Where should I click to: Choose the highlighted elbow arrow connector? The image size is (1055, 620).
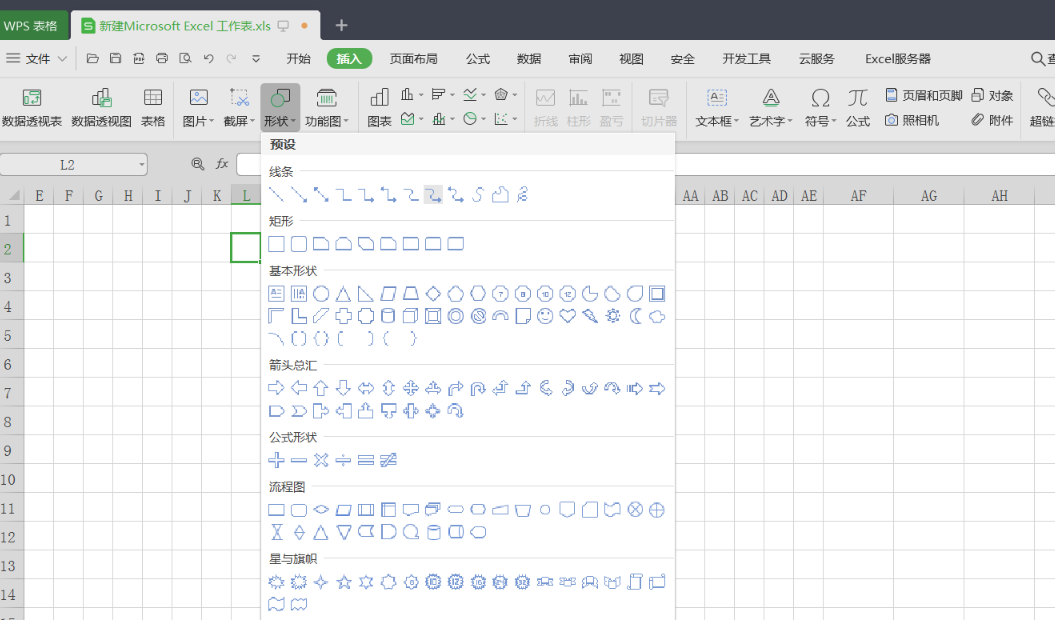click(433, 195)
